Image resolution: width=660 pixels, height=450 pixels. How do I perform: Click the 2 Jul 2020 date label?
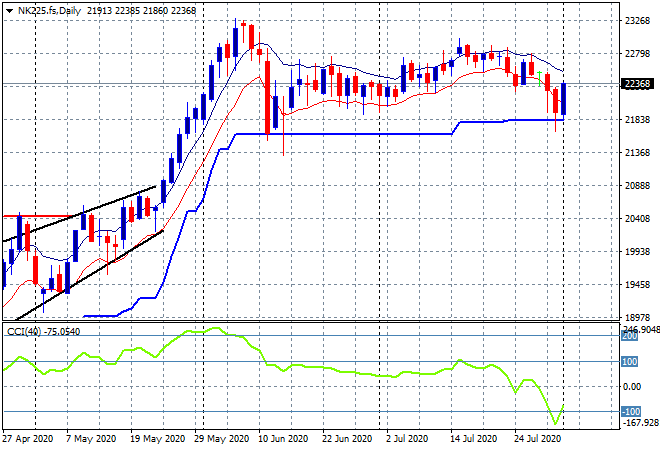coord(407,439)
